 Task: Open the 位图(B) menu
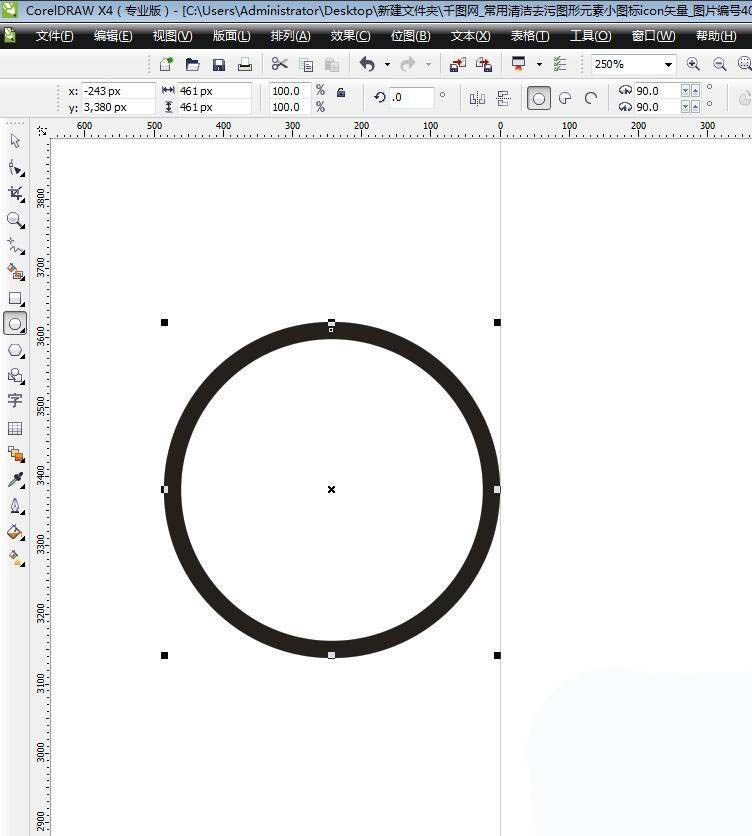tap(410, 36)
